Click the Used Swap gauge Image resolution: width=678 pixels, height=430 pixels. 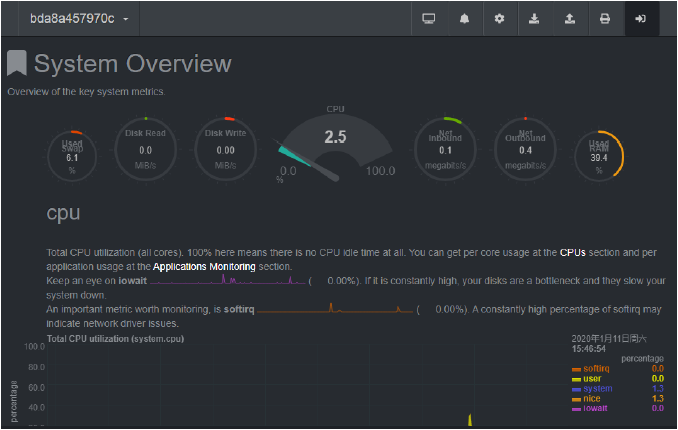[x=72, y=156]
